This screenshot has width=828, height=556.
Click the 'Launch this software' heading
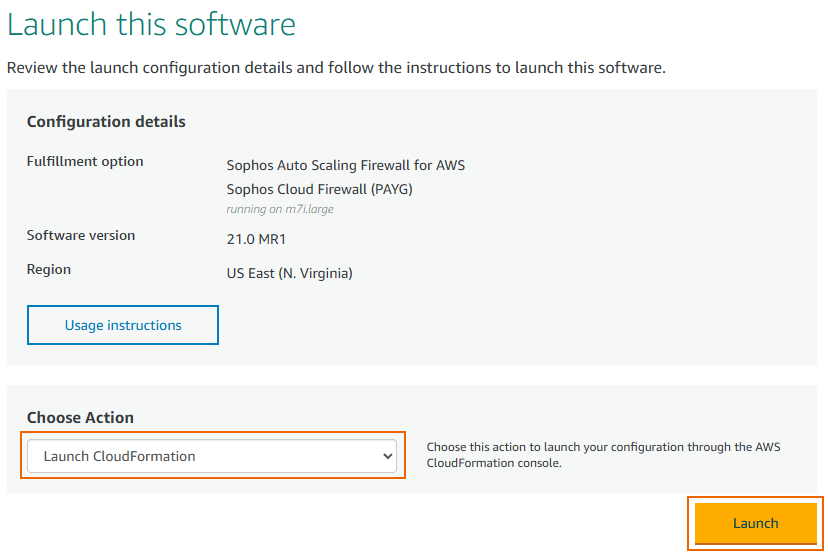coord(152,25)
